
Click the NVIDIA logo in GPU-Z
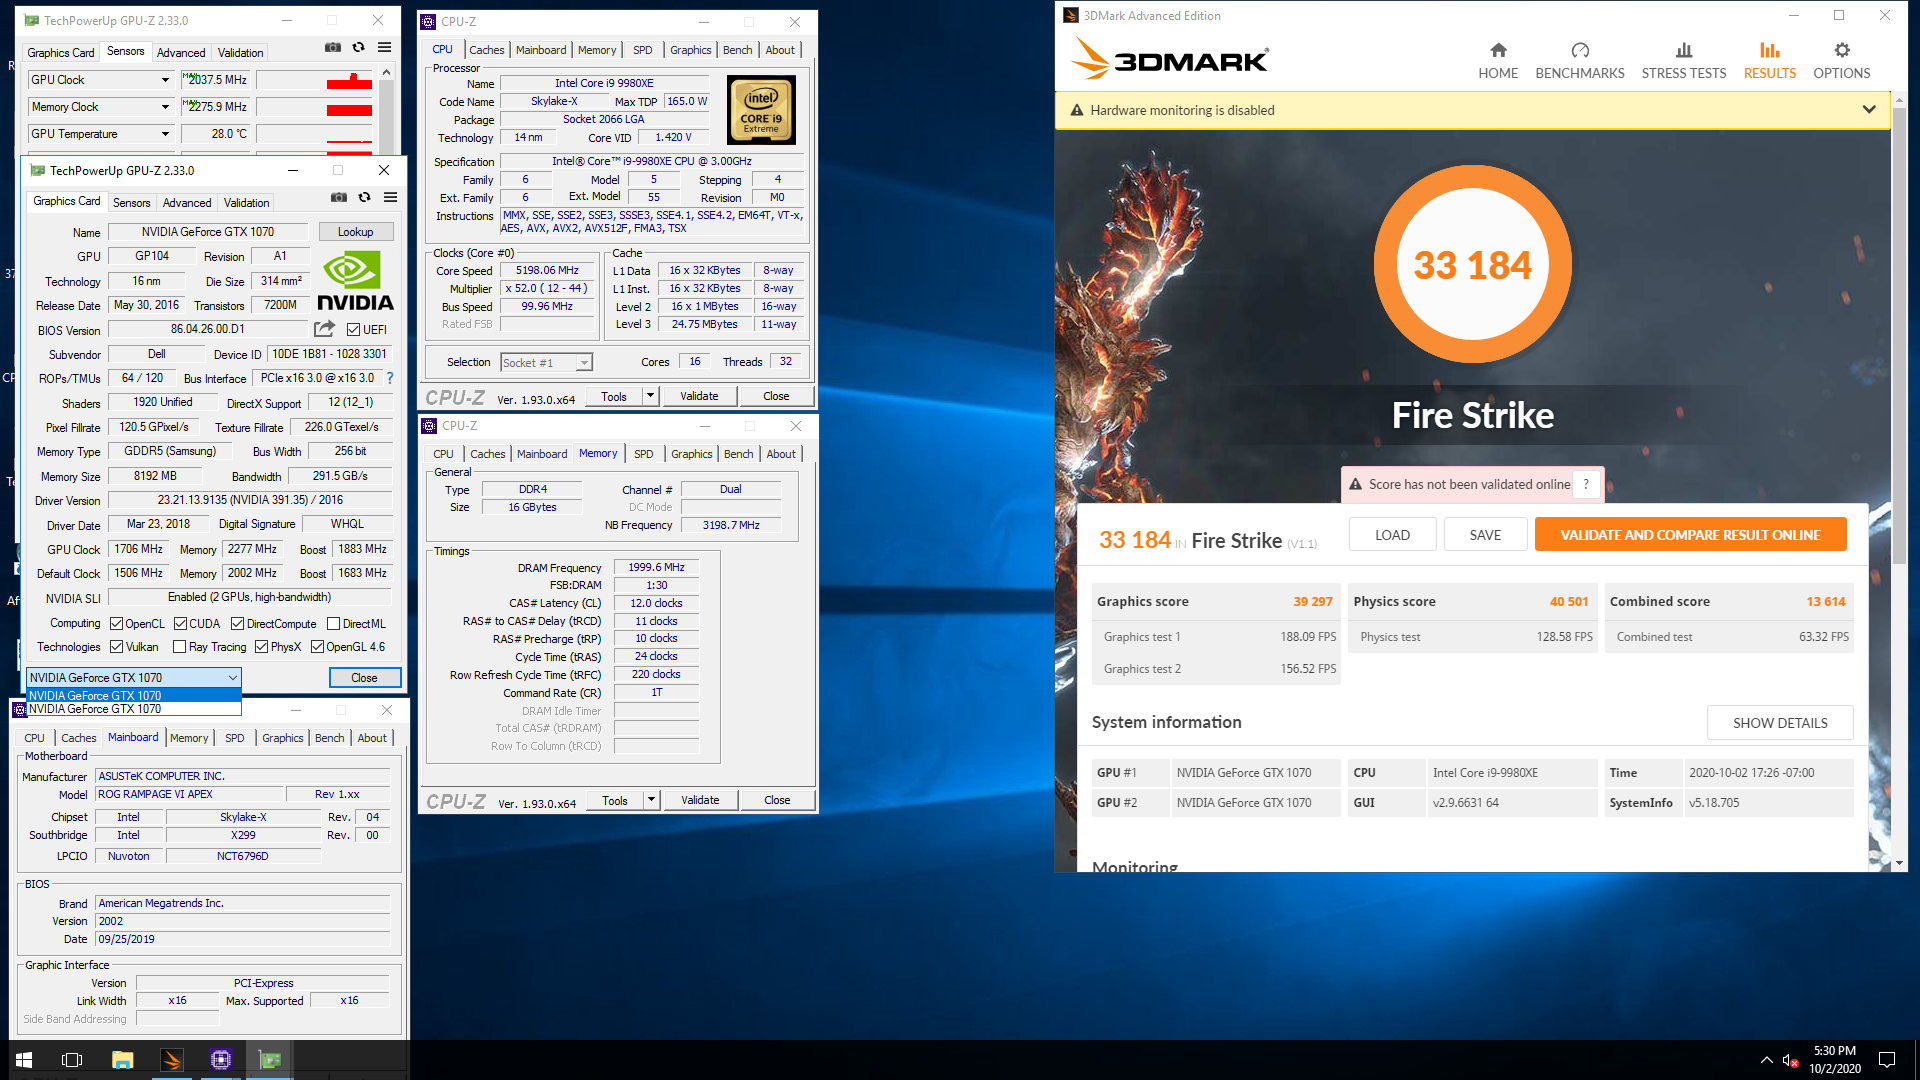(355, 281)
